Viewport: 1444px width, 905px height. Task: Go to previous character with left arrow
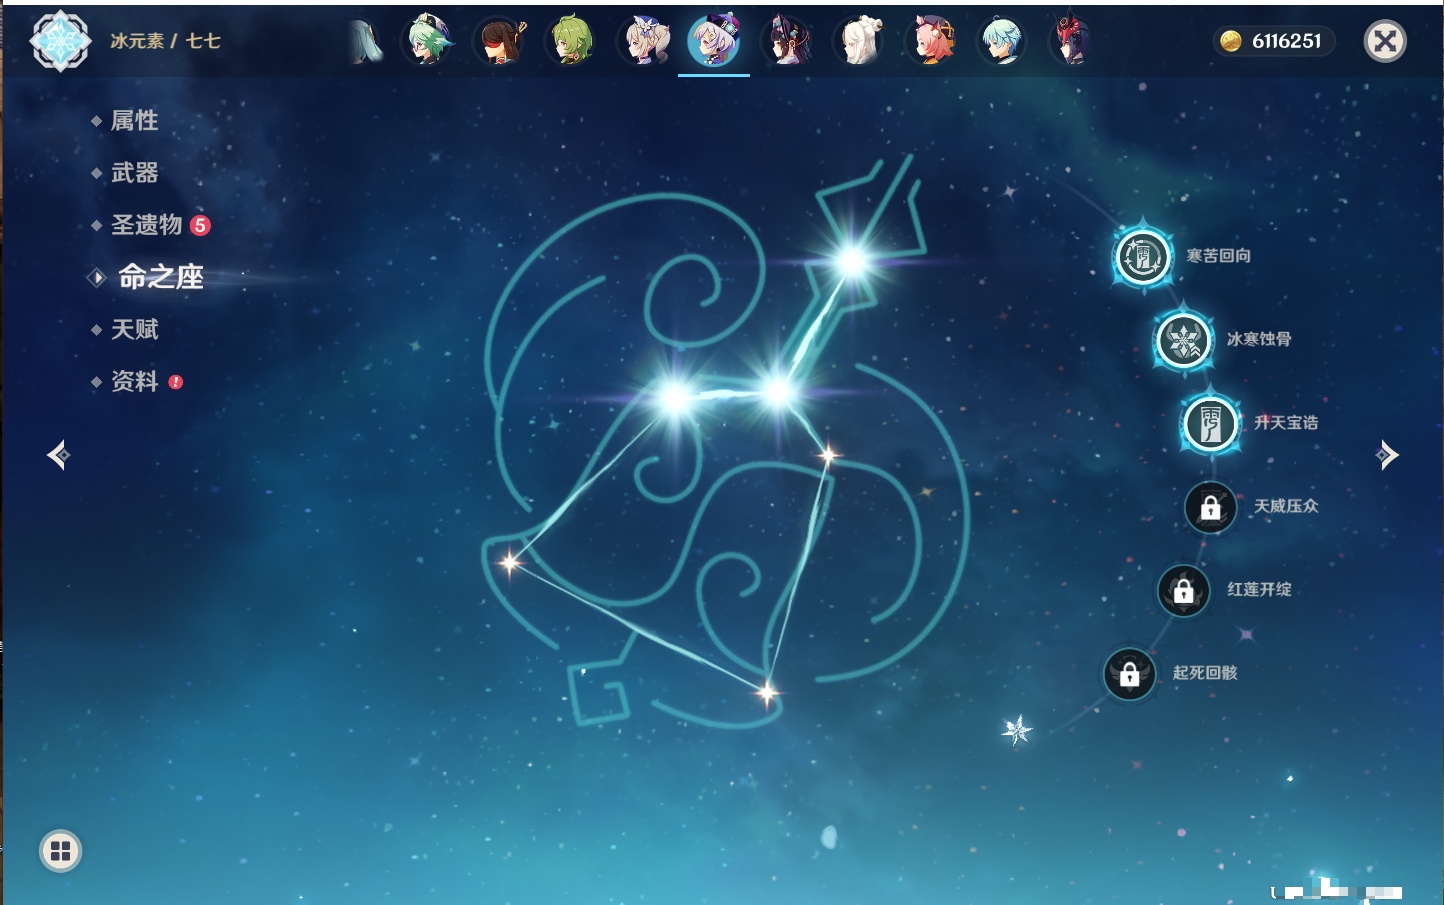pos(58,455)
